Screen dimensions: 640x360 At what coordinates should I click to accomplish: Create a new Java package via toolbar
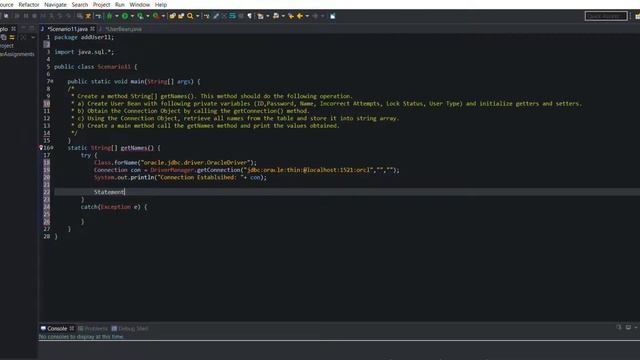(x=172, y=16)
